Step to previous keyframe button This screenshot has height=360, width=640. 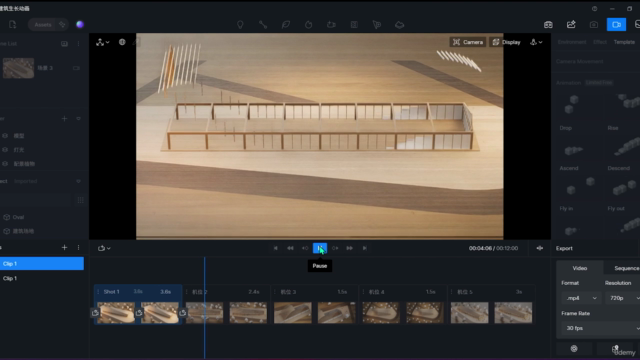click(x=305, y=248)
